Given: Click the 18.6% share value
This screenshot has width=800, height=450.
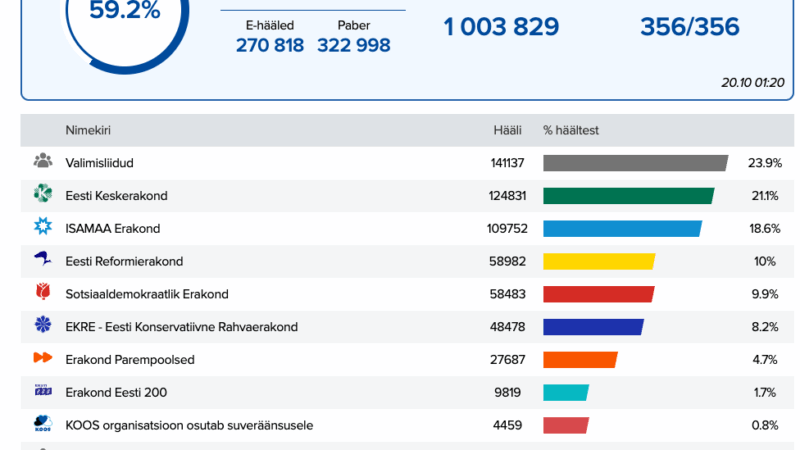Looking at the screenshot, I should tap(765, 229).
